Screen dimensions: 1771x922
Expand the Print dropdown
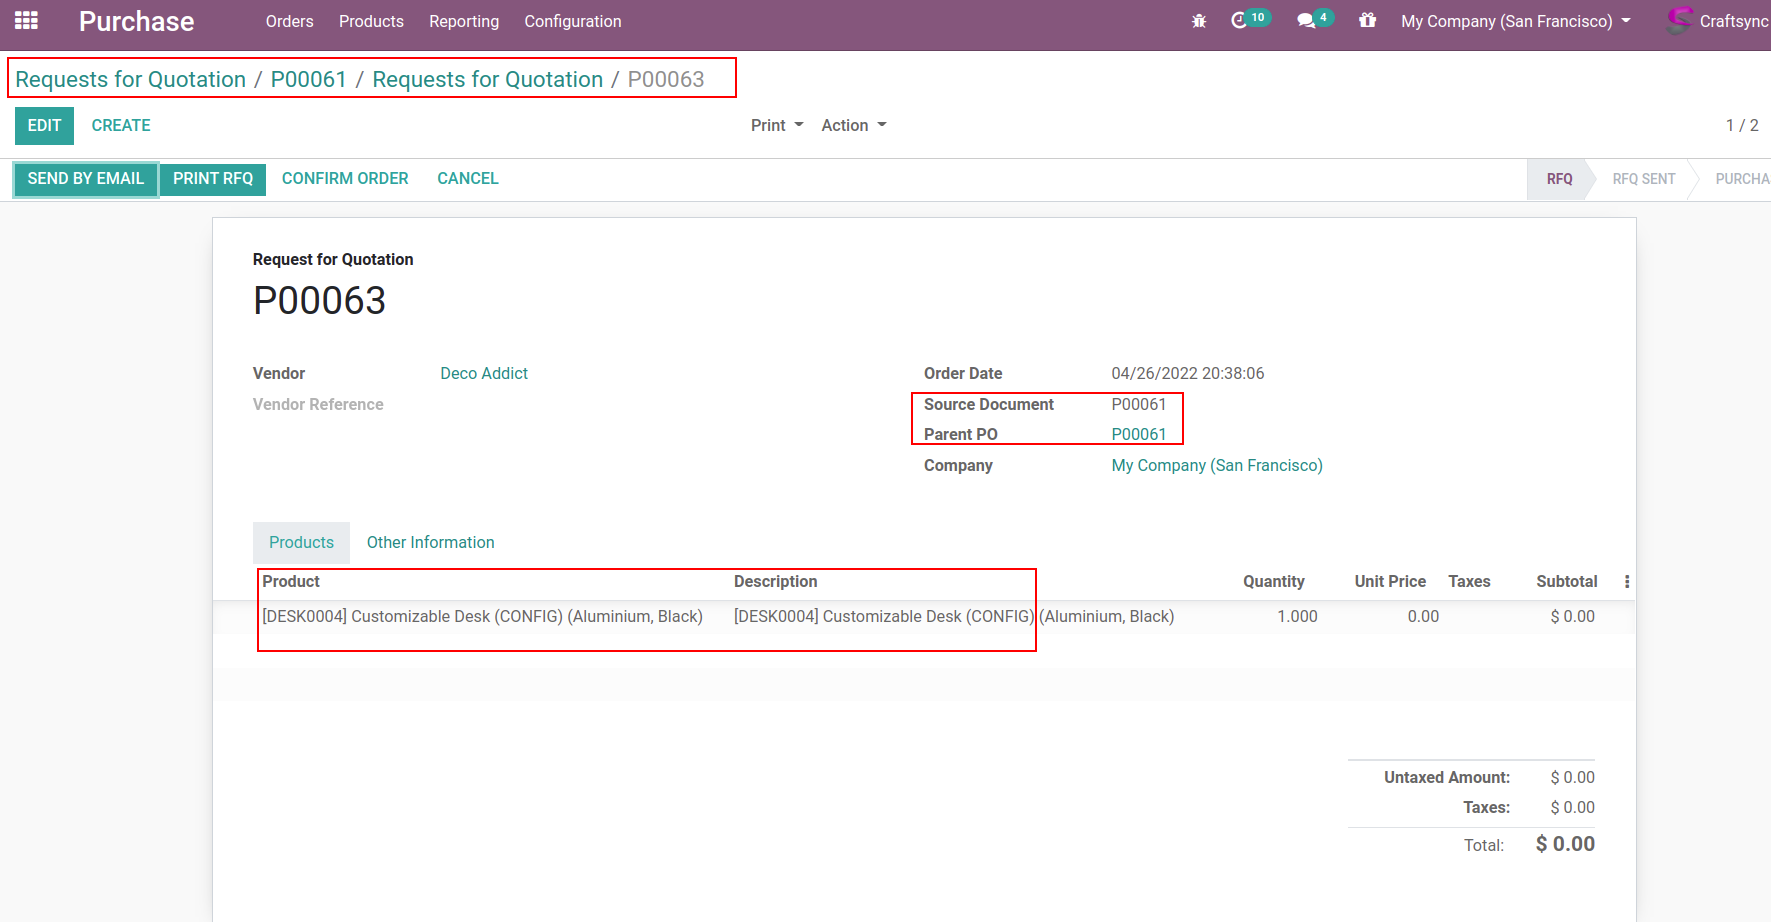pyautogui.click(x=776, y=125)
